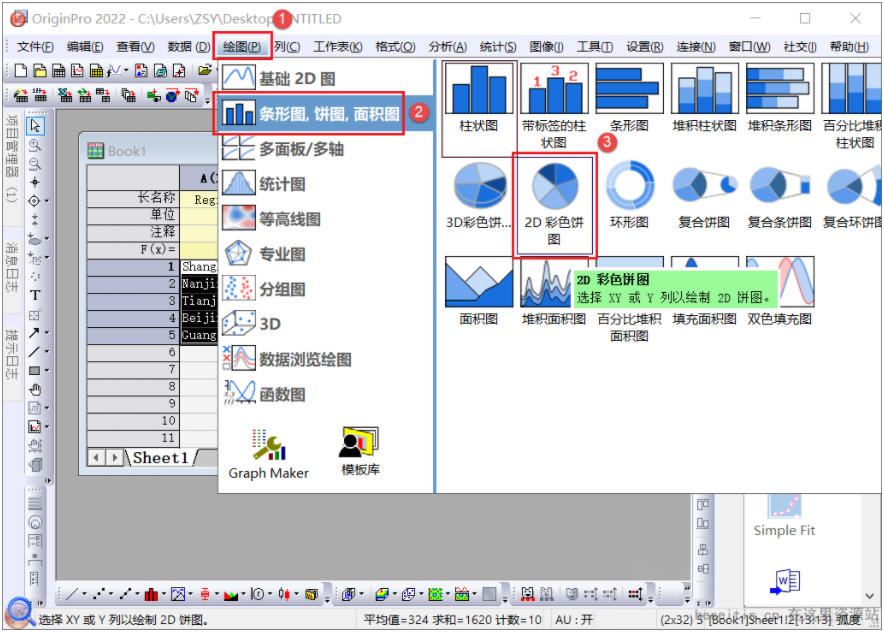Open the 文件(F) menu
The width and height of the screenshot is (884, 632).
click(x=35, y=47)
